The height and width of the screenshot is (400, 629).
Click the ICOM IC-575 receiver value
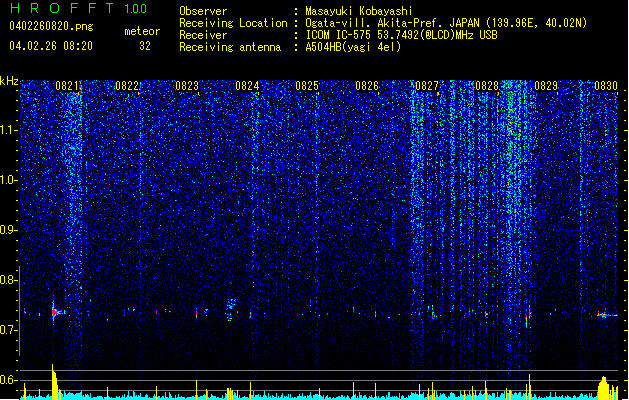click(402, 35)
